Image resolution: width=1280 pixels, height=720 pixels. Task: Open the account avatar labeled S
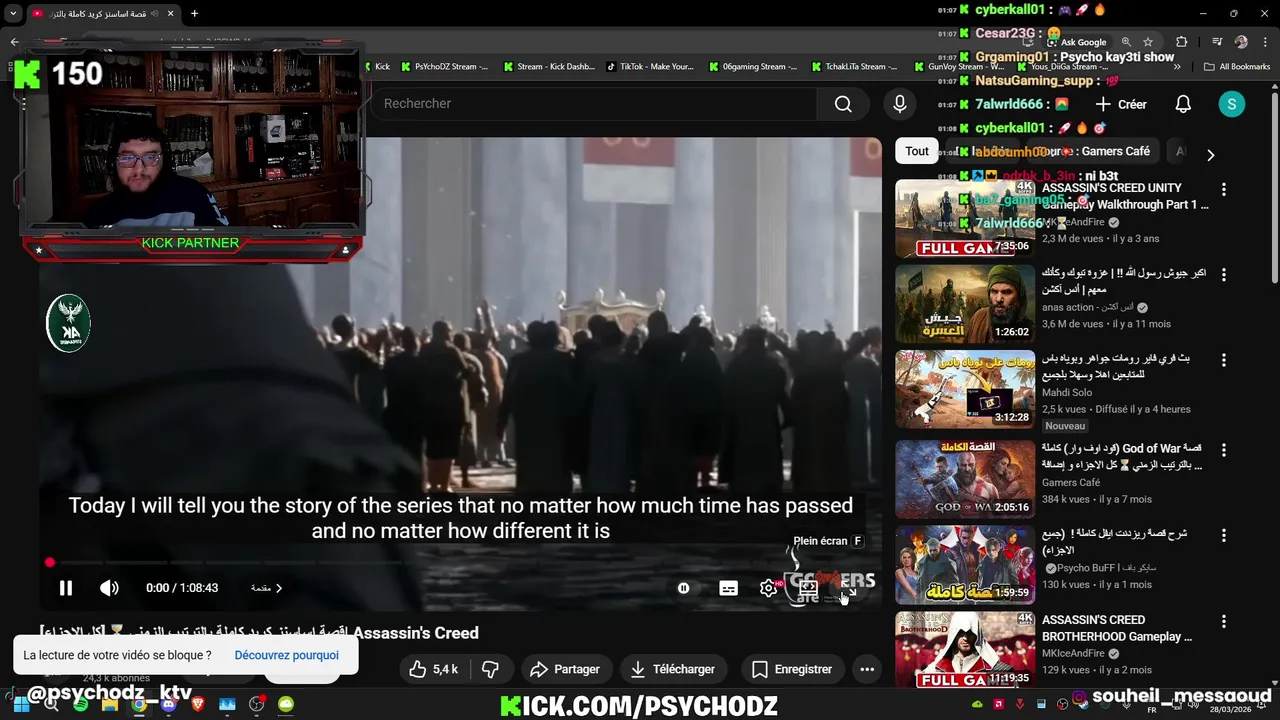(x=1231, y=104)
